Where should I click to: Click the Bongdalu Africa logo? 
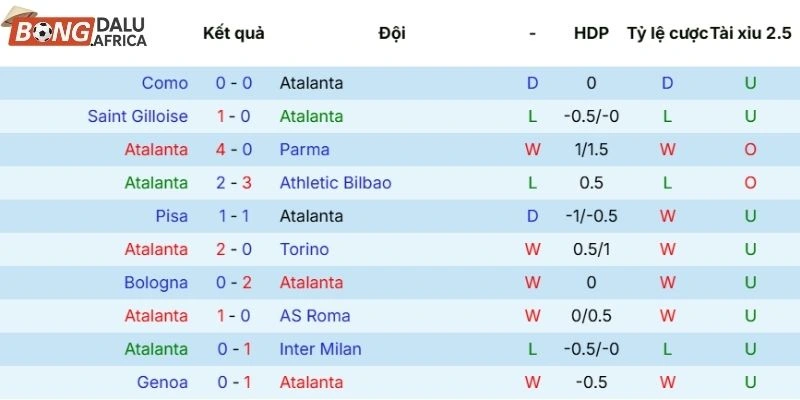pyautogui.click(x=77, y=32)
